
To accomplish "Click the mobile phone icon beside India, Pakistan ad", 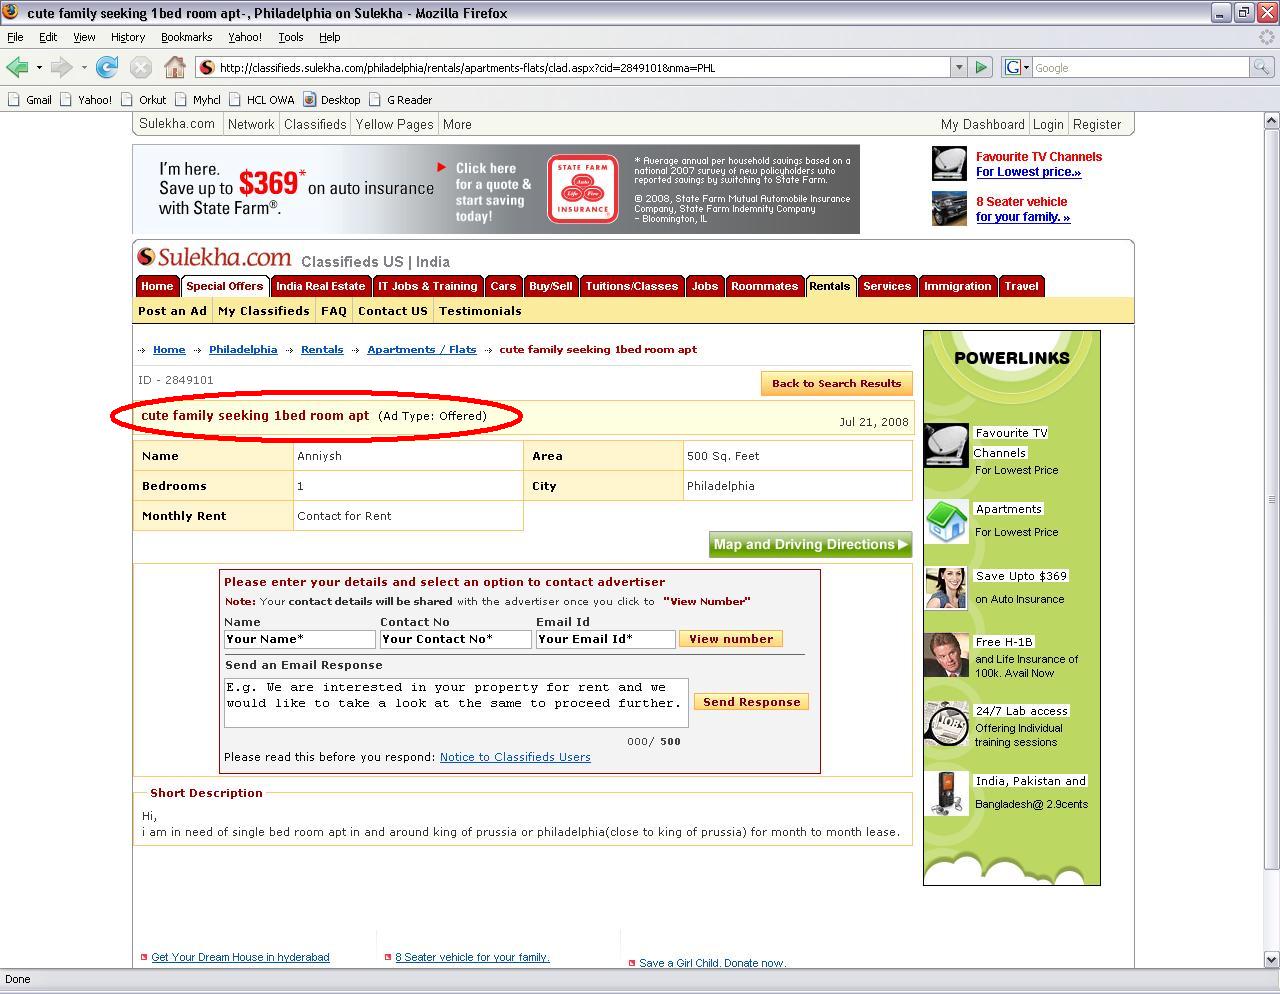I will point(946,794).
